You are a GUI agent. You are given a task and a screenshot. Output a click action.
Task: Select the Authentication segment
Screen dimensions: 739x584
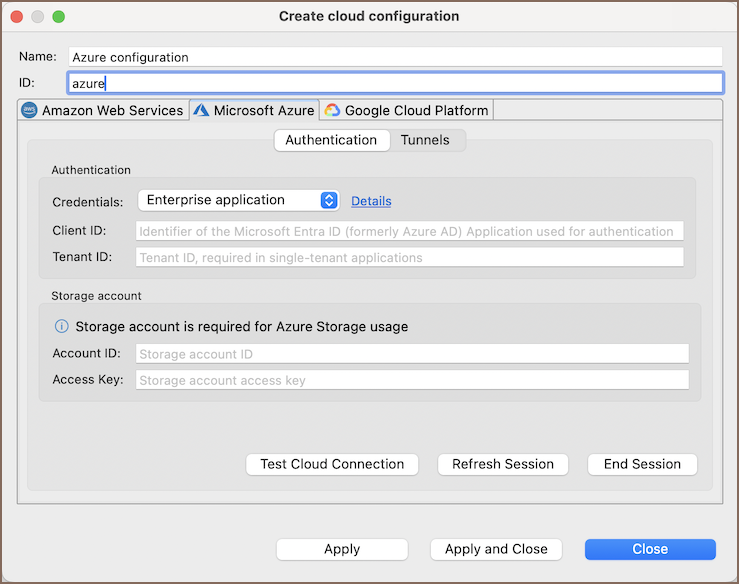pyautogui.click(x=331, y=140)
